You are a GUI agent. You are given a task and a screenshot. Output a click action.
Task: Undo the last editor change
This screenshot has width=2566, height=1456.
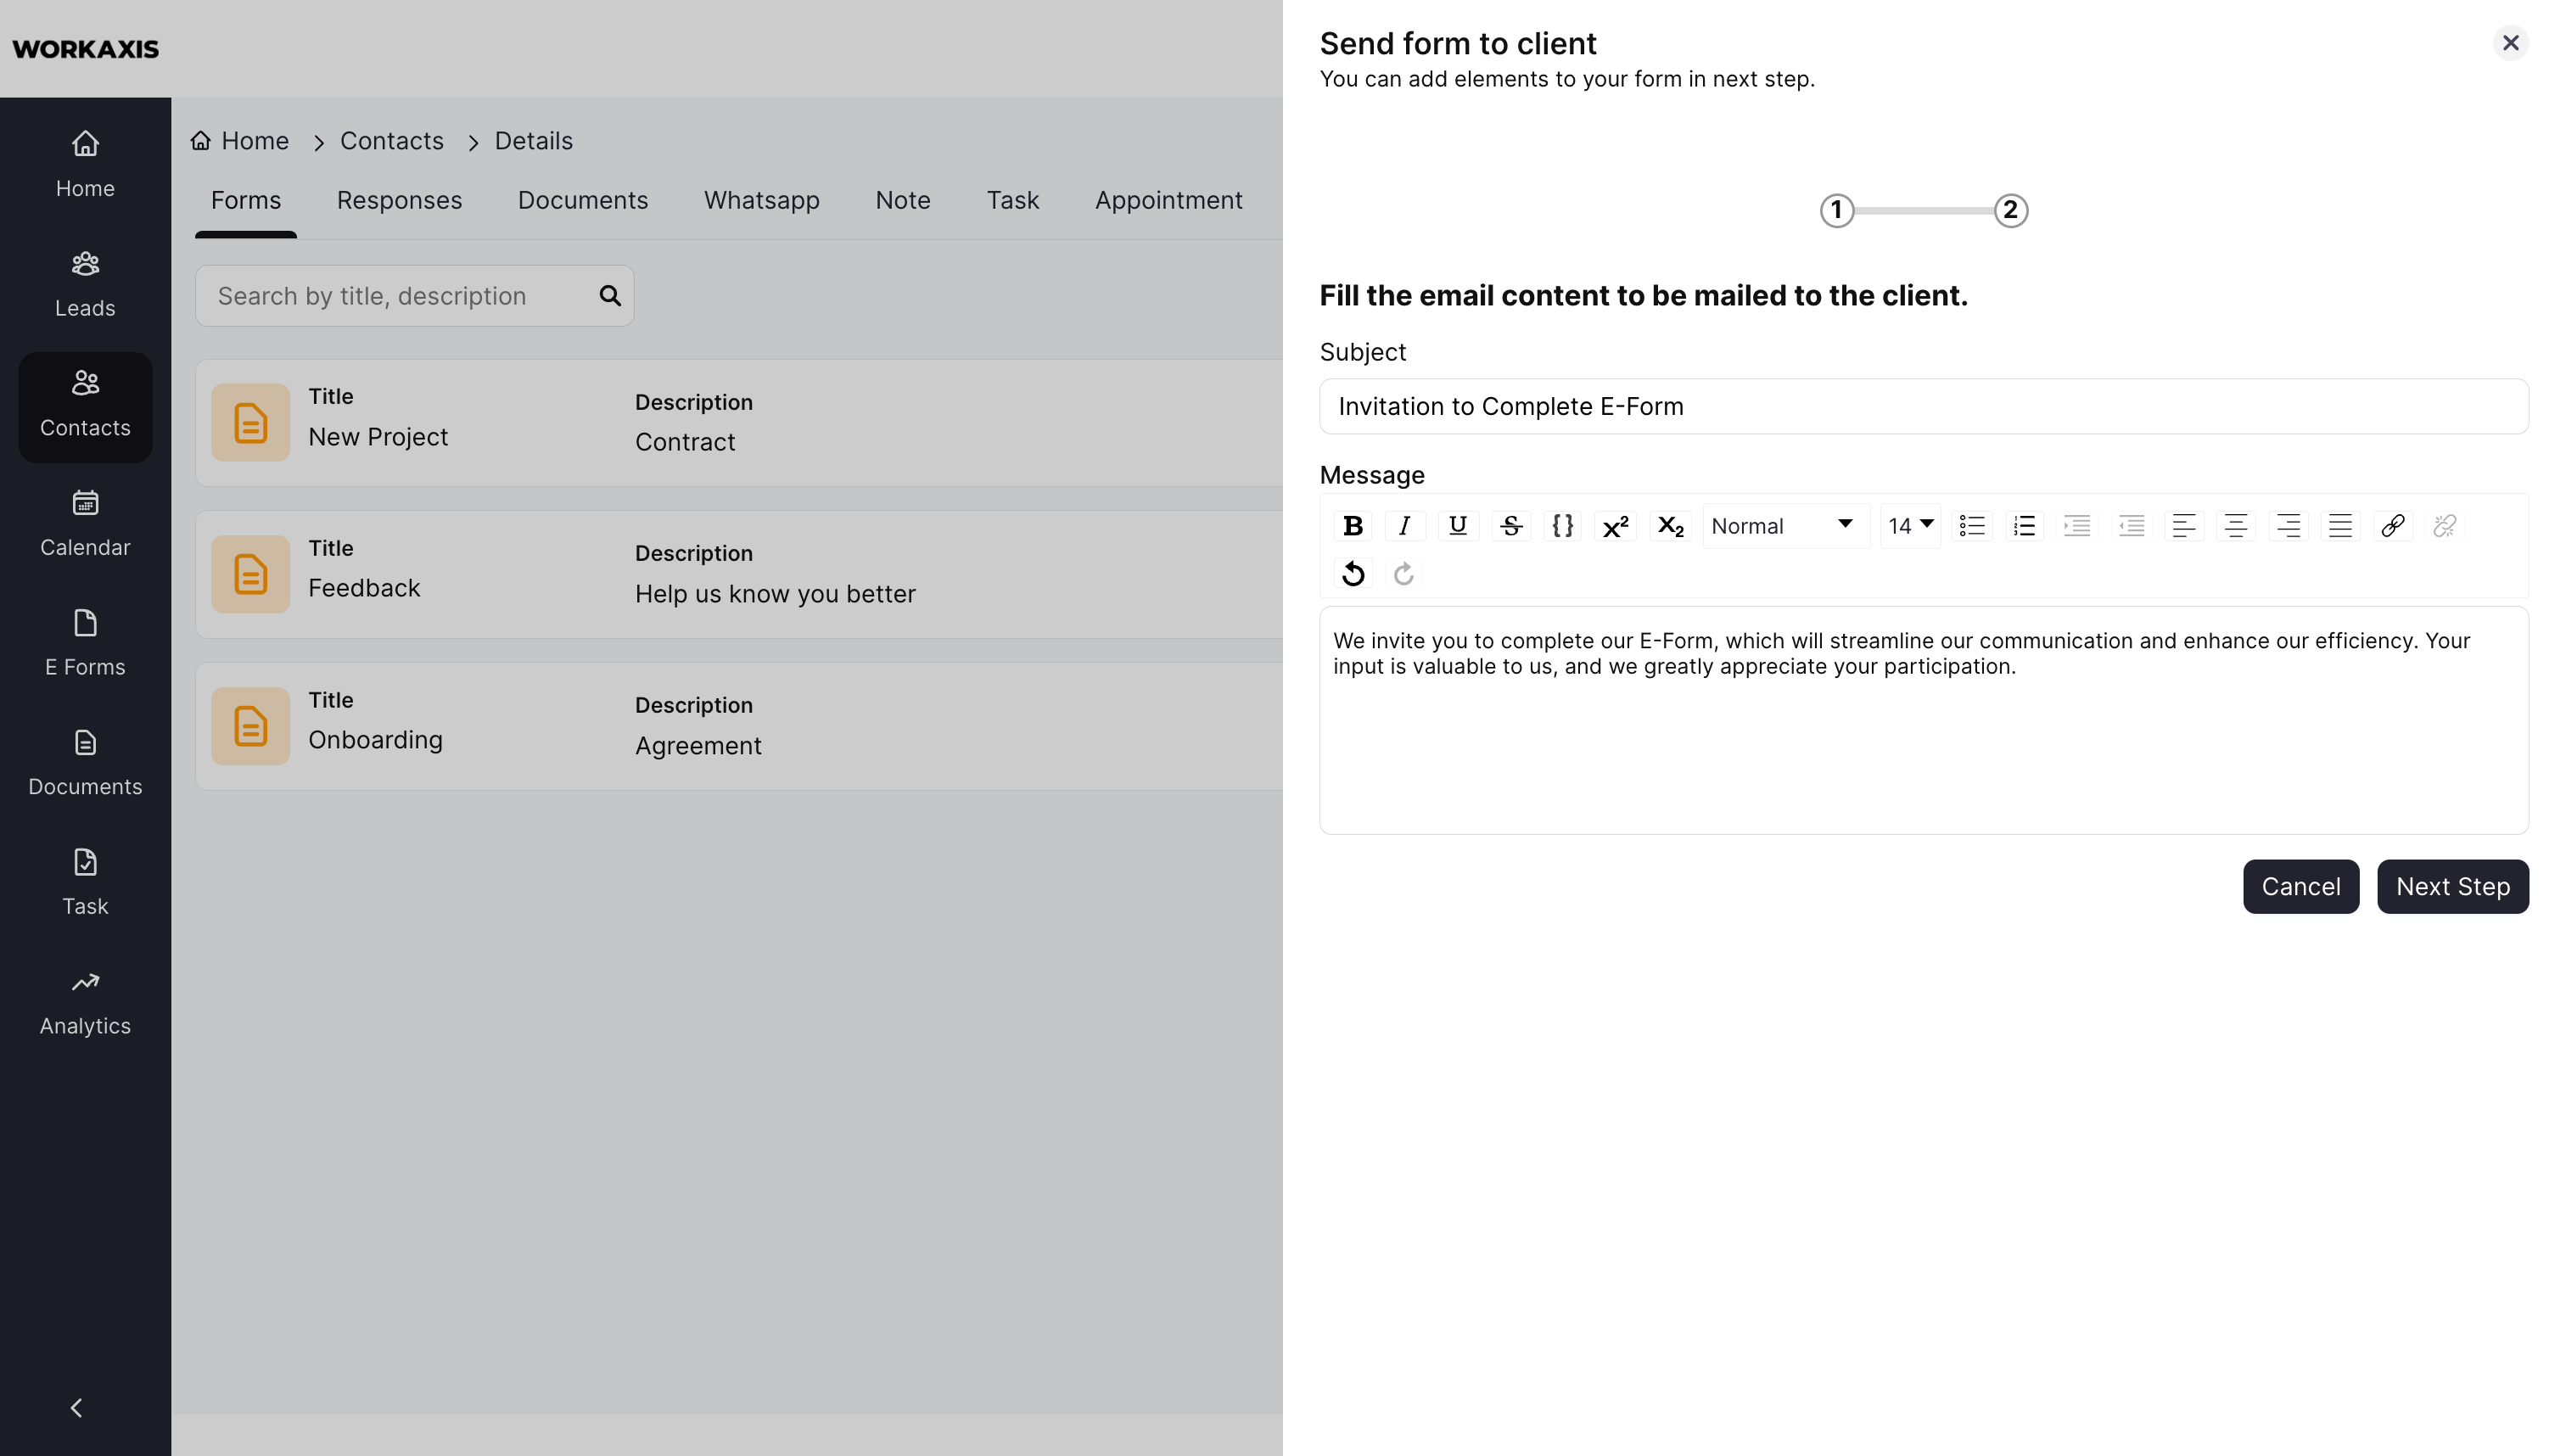click(x=1352, y=574)
